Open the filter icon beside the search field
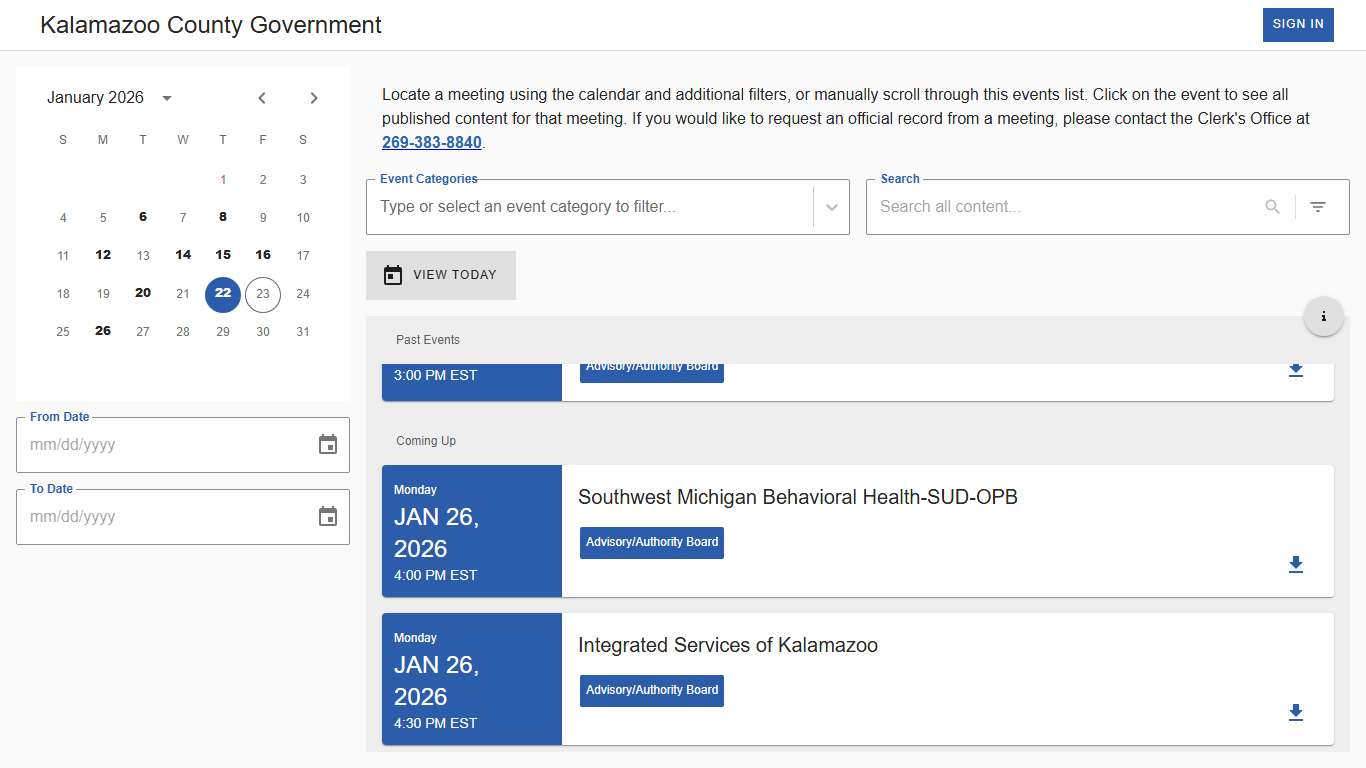The height and width of the screenshot is (768, 1366). tap(1318, 207)
